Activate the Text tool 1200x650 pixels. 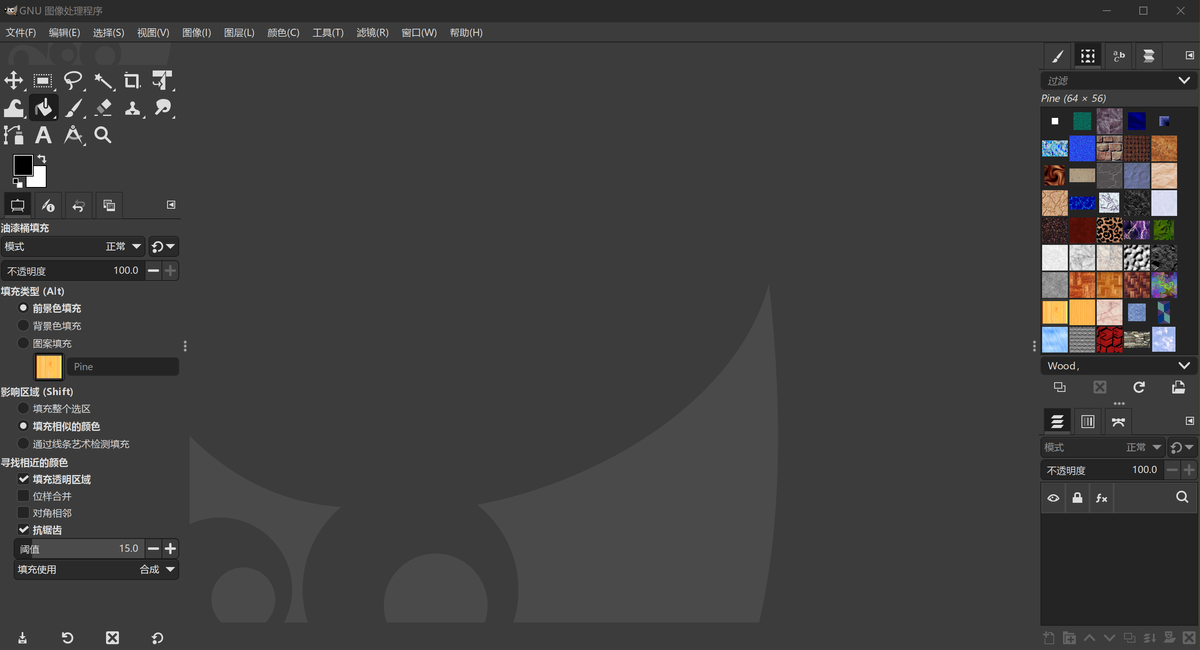43,135
